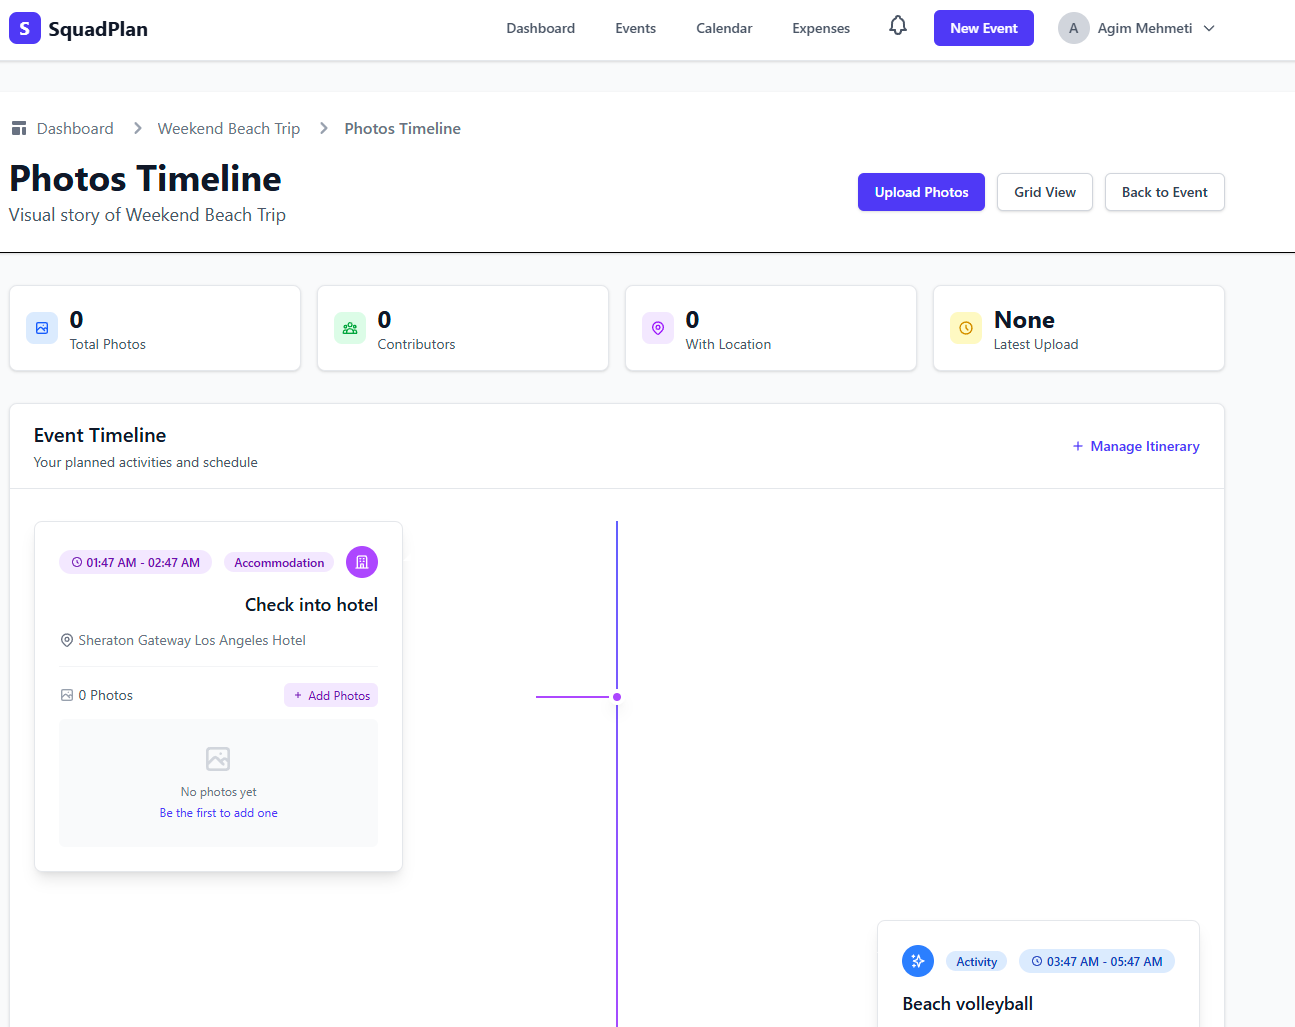The image size is (1295, 1027).
Task: Click the Total Photos image icon
Action: point(41,328)
